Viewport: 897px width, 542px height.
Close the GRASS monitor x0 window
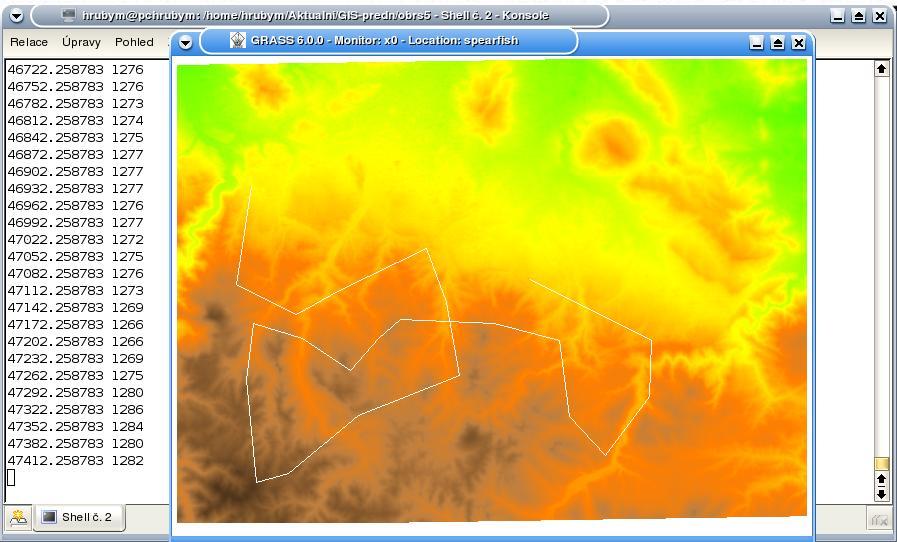point(799,42)
